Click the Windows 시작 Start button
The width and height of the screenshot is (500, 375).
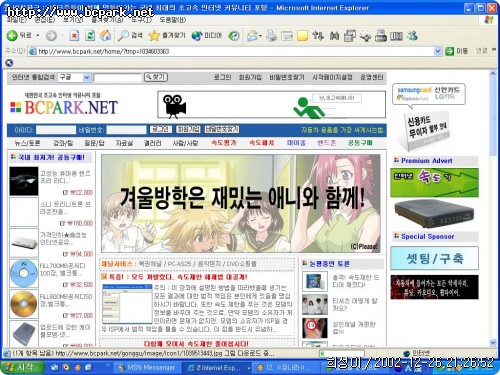click(21, 368)
